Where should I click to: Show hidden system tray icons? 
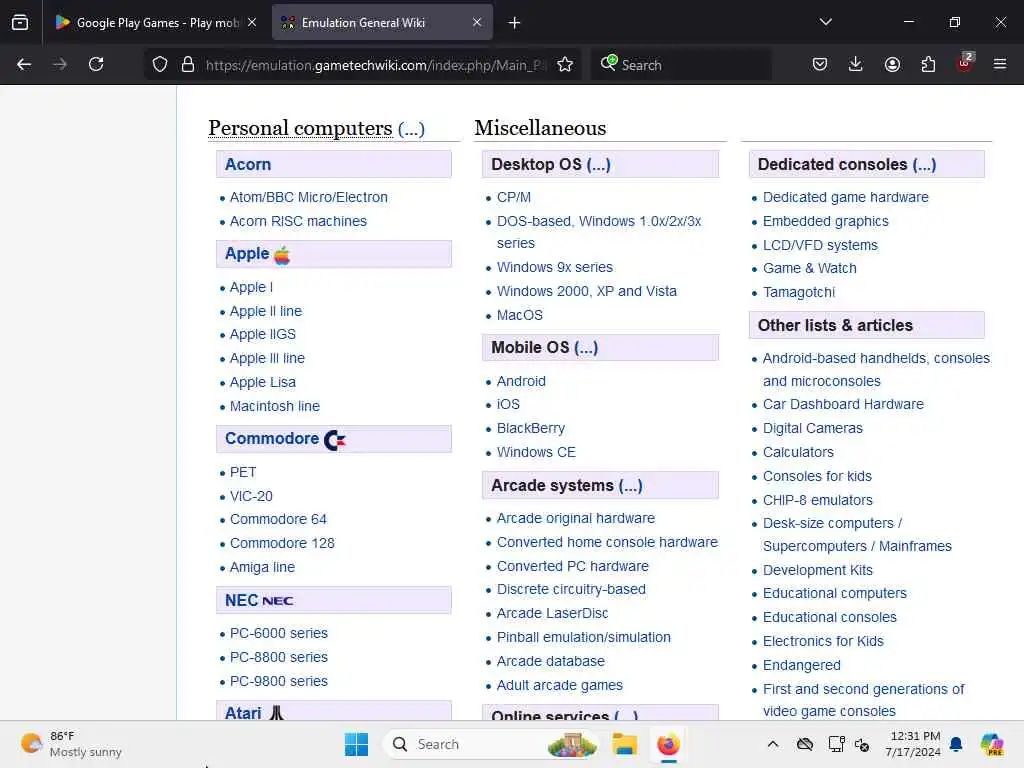(x=773, y=744)
